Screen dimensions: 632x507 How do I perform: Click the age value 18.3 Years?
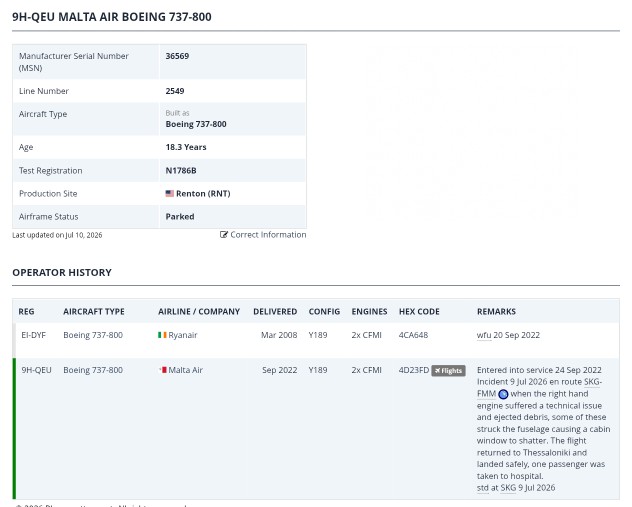[x=186, y=147]
